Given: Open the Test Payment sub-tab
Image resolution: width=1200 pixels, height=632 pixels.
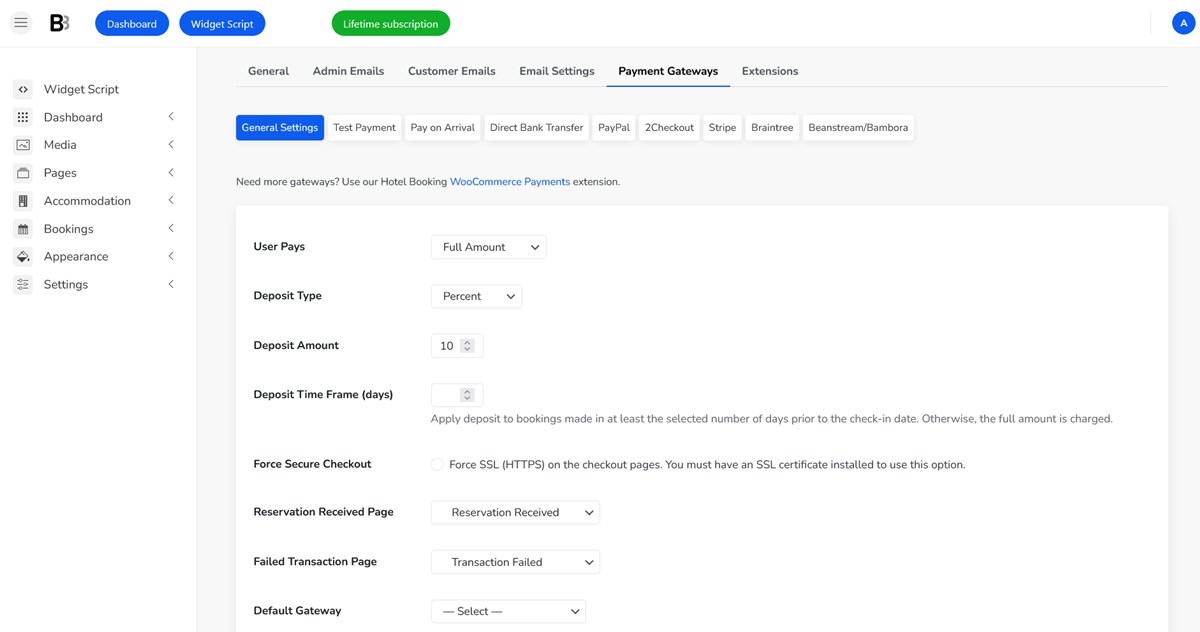Looking at the screenshot, I should (x=364, y=128).
